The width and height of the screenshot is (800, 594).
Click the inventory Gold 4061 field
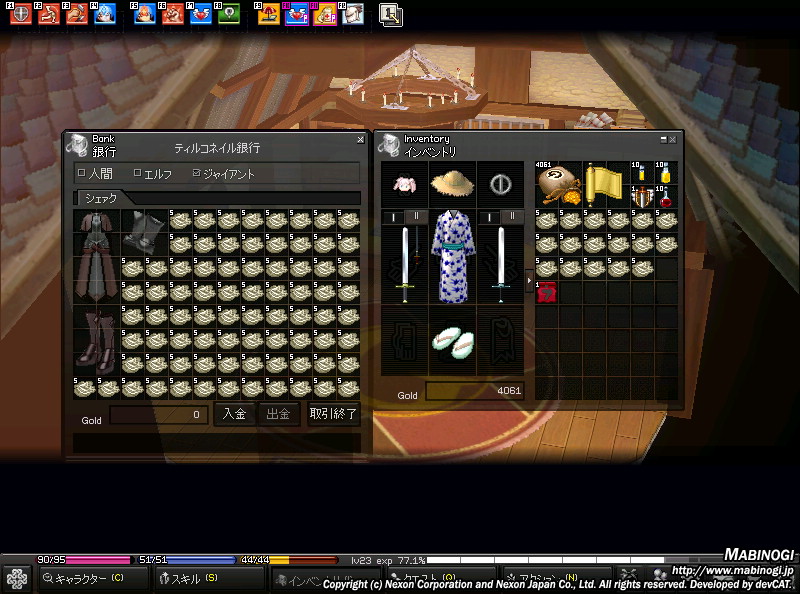pos(474,391)
